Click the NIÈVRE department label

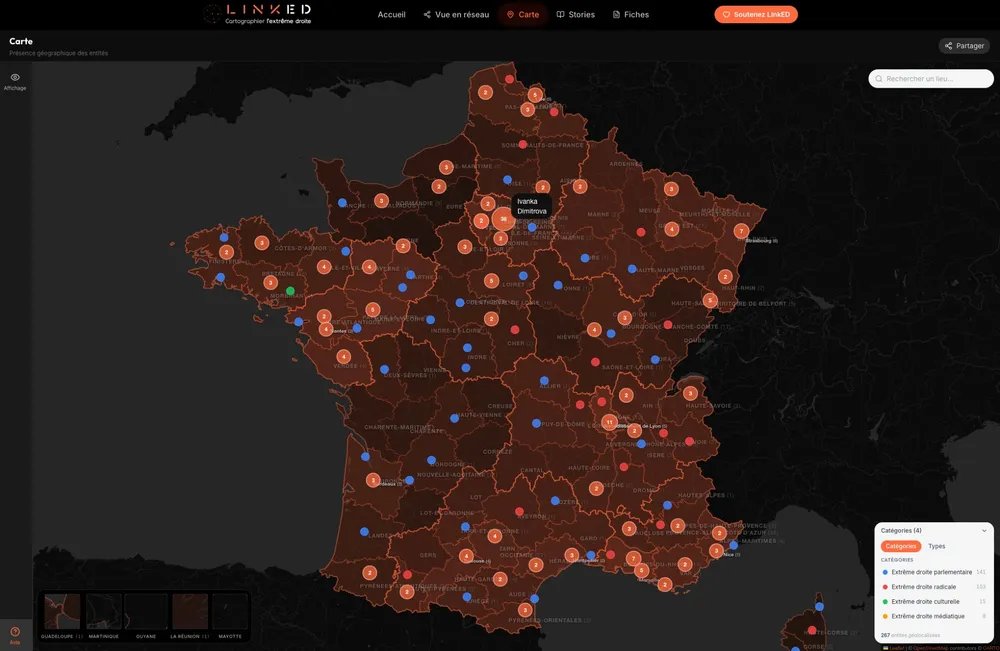[568, 337]
